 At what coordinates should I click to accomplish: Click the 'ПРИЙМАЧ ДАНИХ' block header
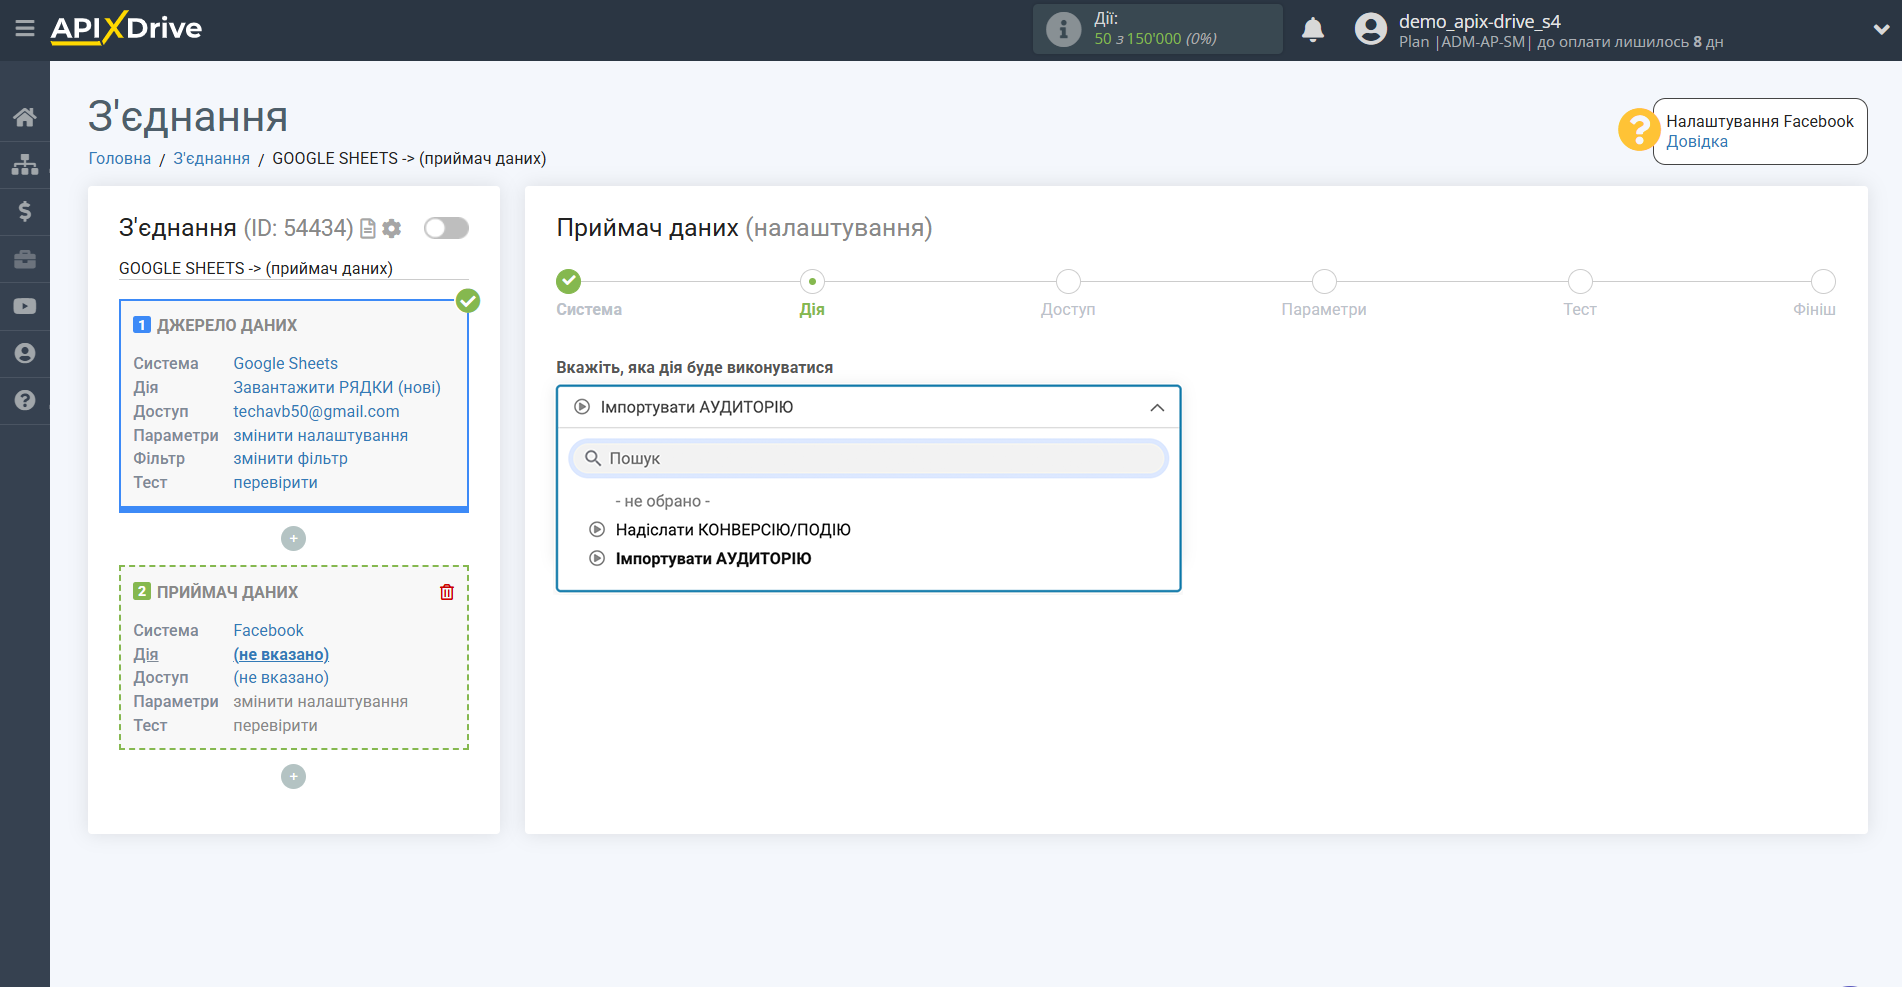(227, 592)
